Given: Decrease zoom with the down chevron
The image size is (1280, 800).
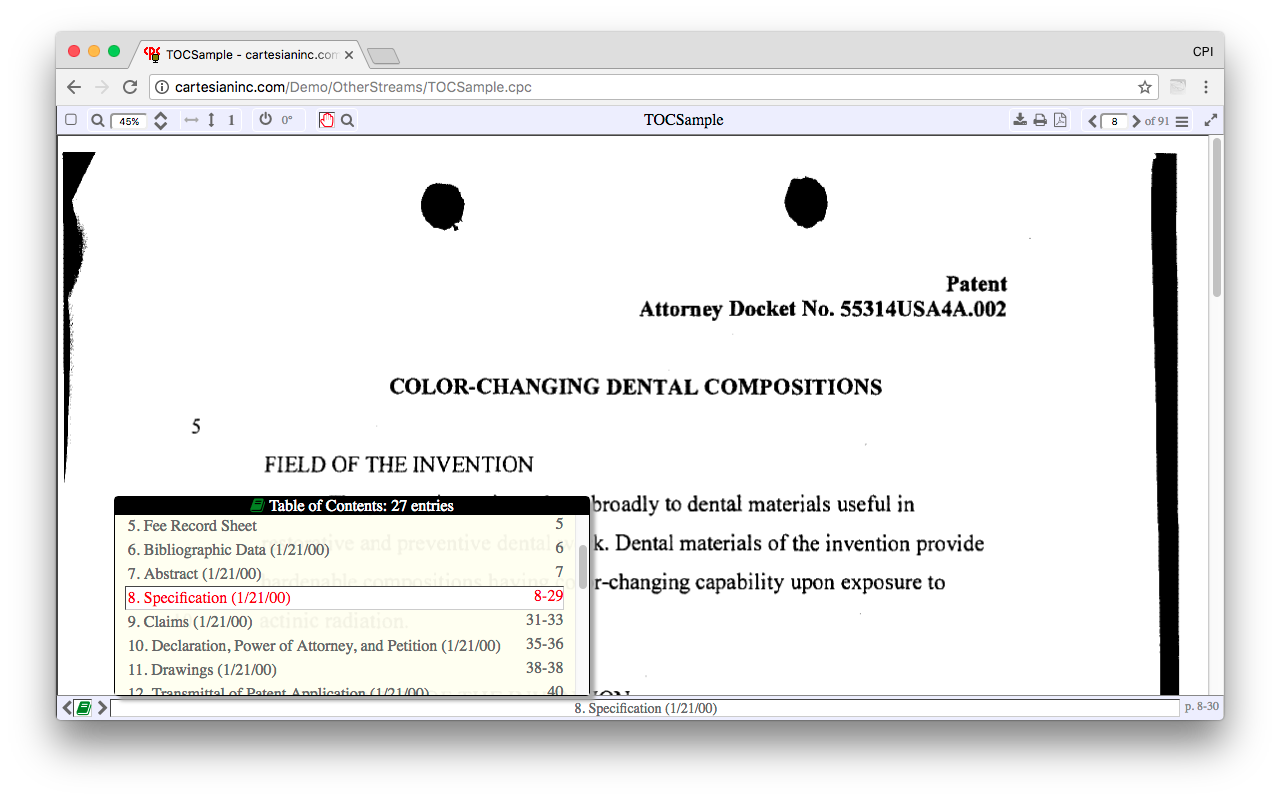Looking at the screenshot, I should click(x=160, y=127).
